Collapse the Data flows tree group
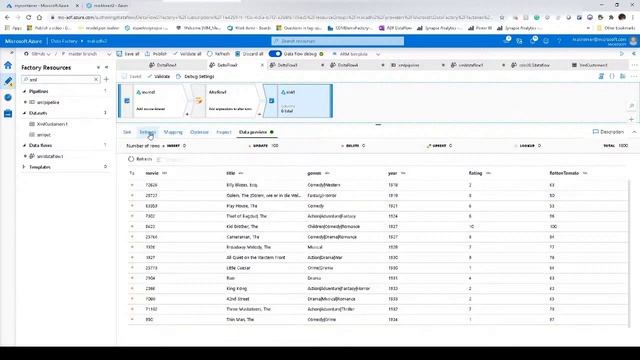 24,145
